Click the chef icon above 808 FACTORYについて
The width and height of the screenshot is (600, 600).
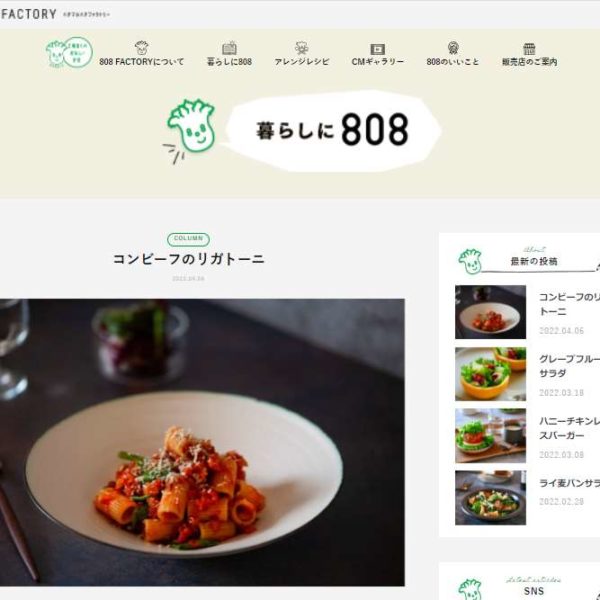[141, 48]
